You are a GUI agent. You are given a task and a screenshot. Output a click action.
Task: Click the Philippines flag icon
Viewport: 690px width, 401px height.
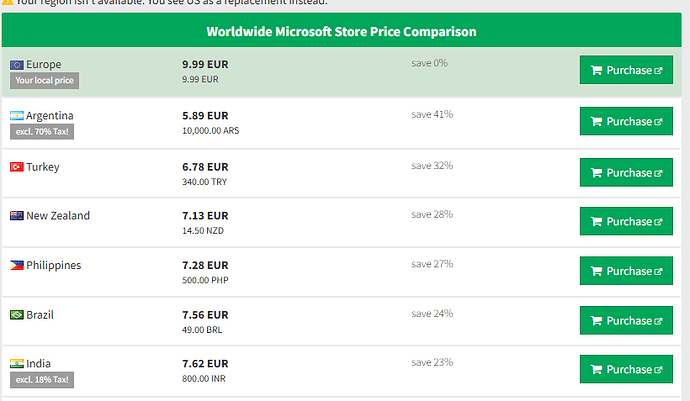17,266
